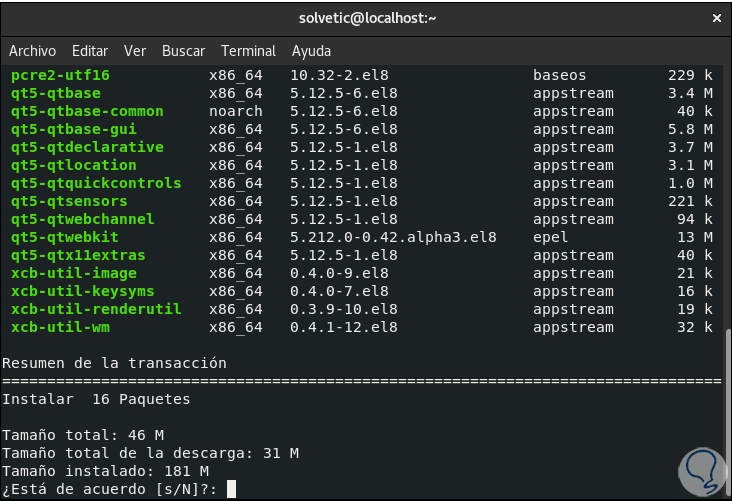Open the Ver menu
Image resolution: width=732 pixels, height=502 pixels.
tap(135, 50)
